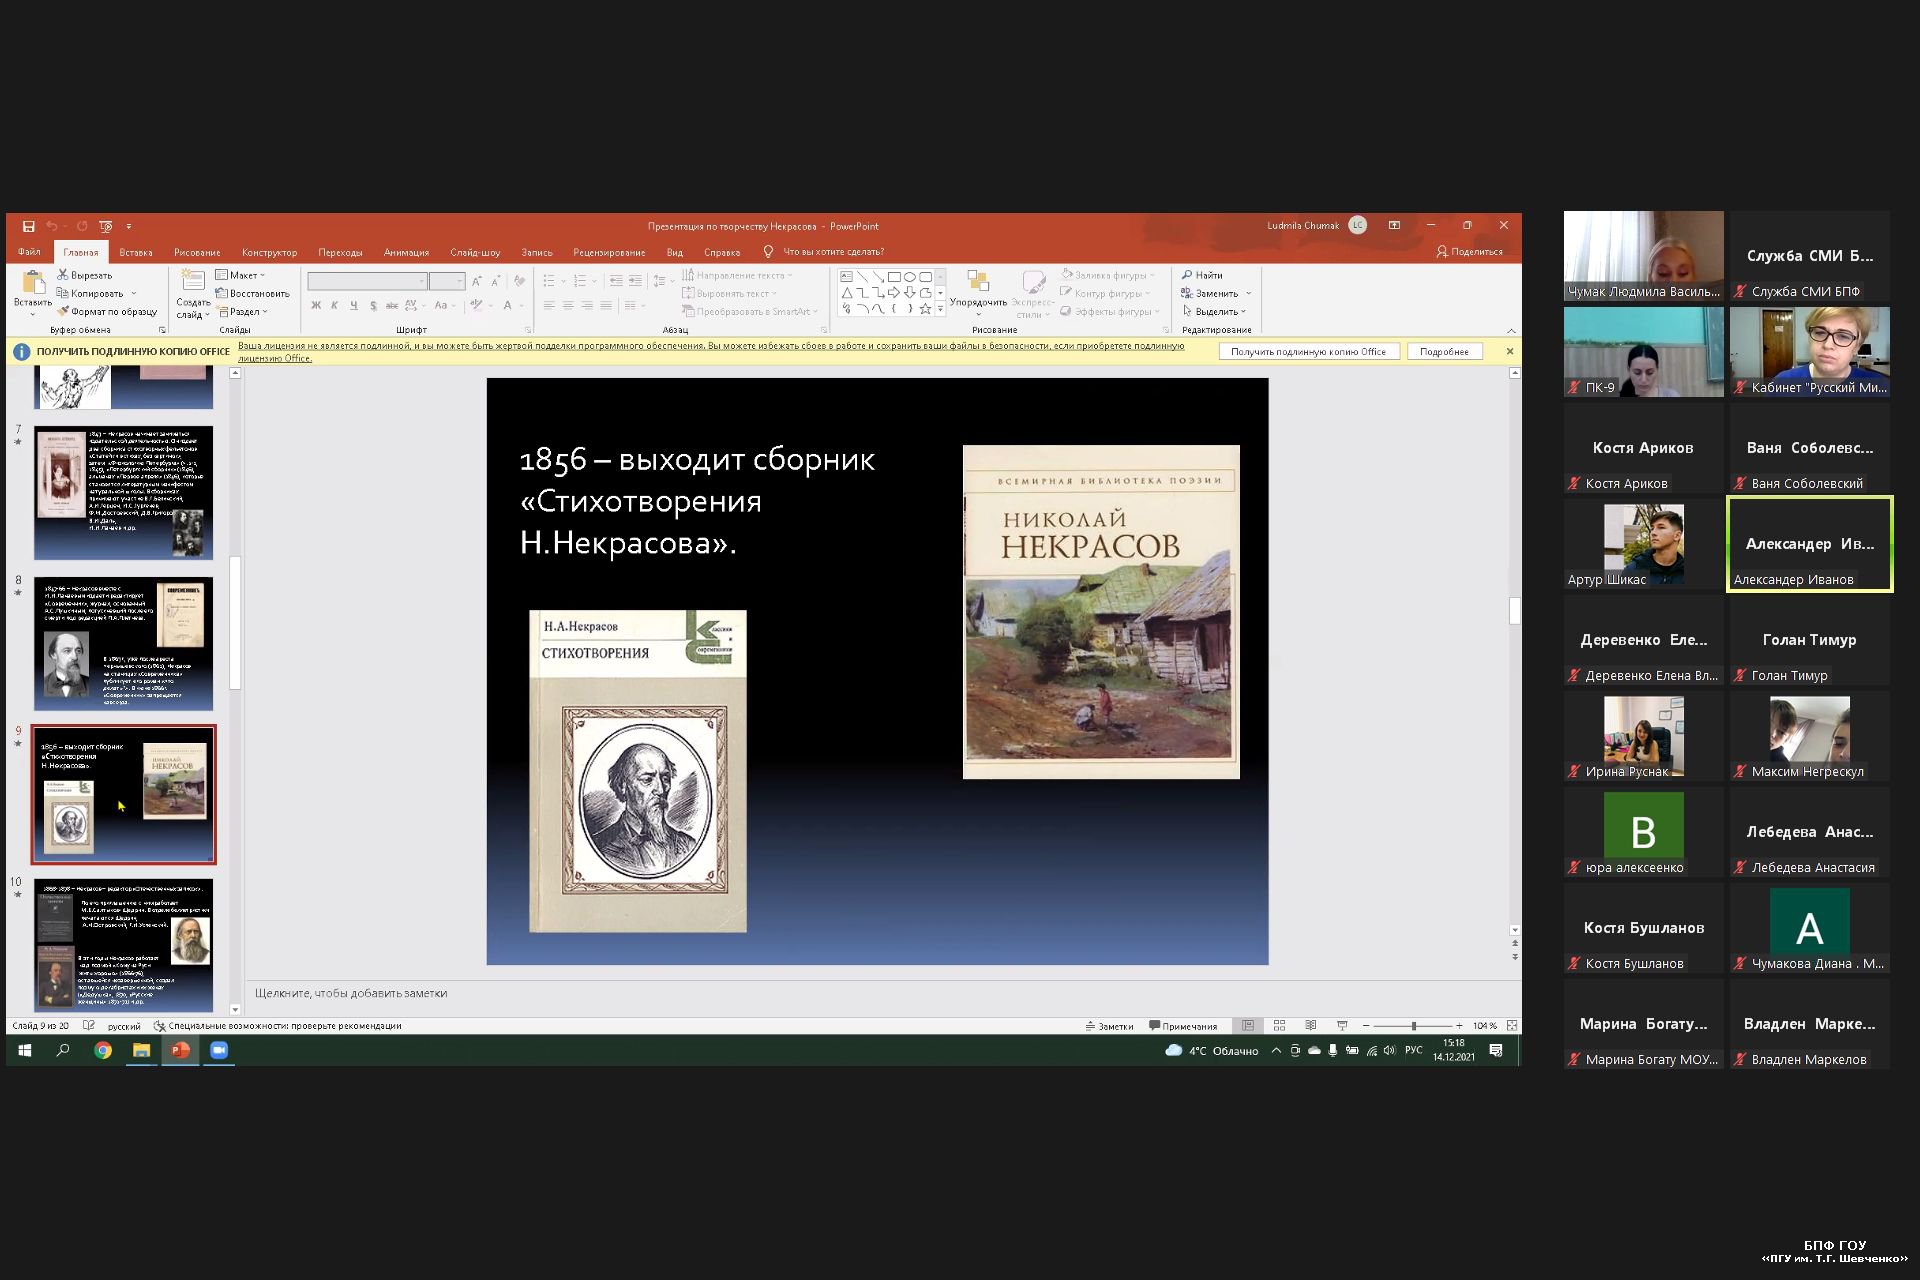Switch to Transitions (Переходы) tab
1920x1280 pixels.
click(340, 252)
